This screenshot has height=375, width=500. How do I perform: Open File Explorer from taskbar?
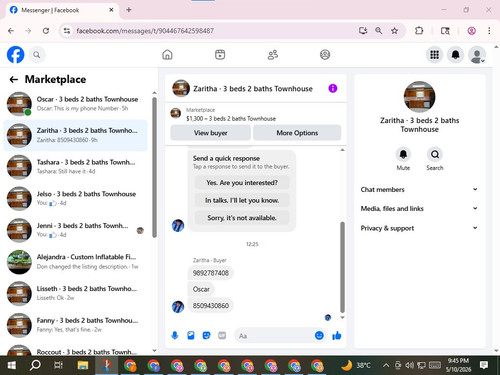[x=83, y=365]
